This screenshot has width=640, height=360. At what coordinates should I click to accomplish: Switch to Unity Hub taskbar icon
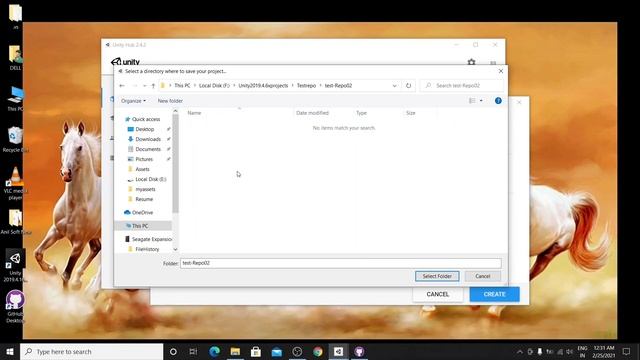[338, 351]
